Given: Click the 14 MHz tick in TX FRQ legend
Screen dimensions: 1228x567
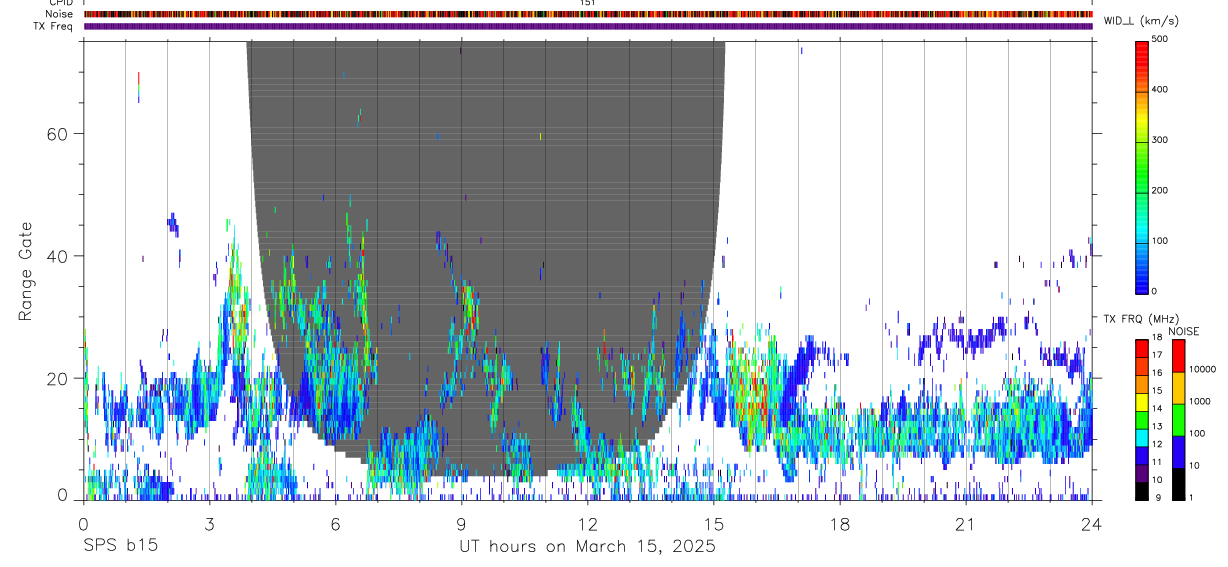Looking at the screenshot, I should click(x=1157, y=408).
